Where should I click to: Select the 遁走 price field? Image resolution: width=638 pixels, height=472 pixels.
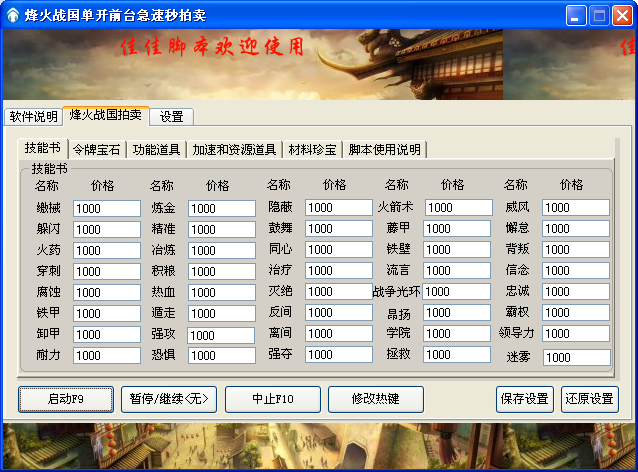click(x=222, y=314)
